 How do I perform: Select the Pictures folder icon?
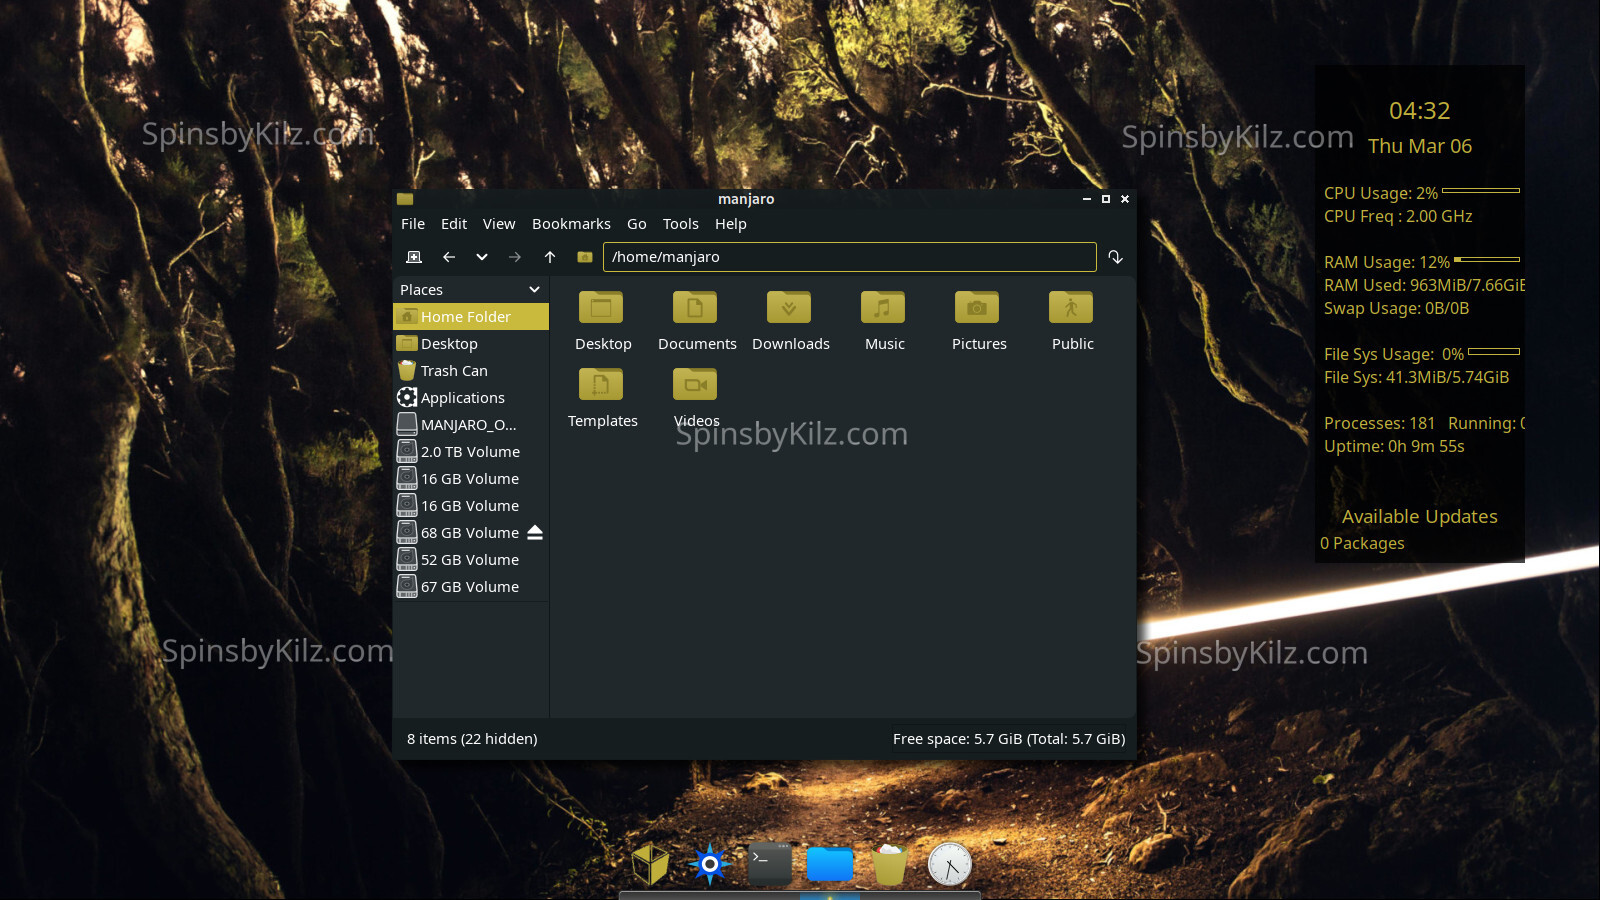click(x=977, y=307)
